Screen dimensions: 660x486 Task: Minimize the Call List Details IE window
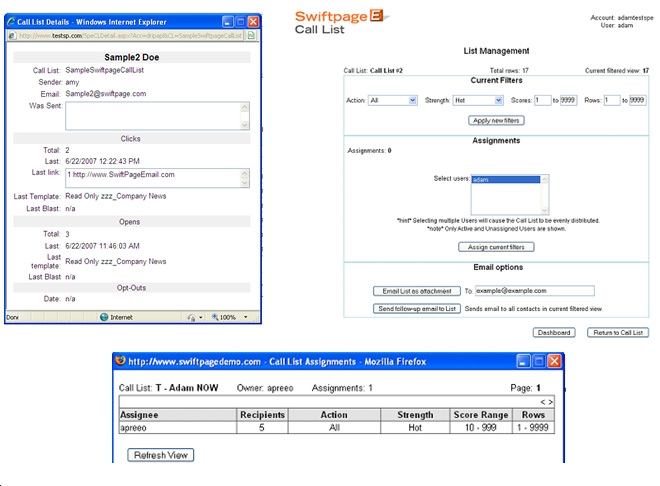pos(227,22)
